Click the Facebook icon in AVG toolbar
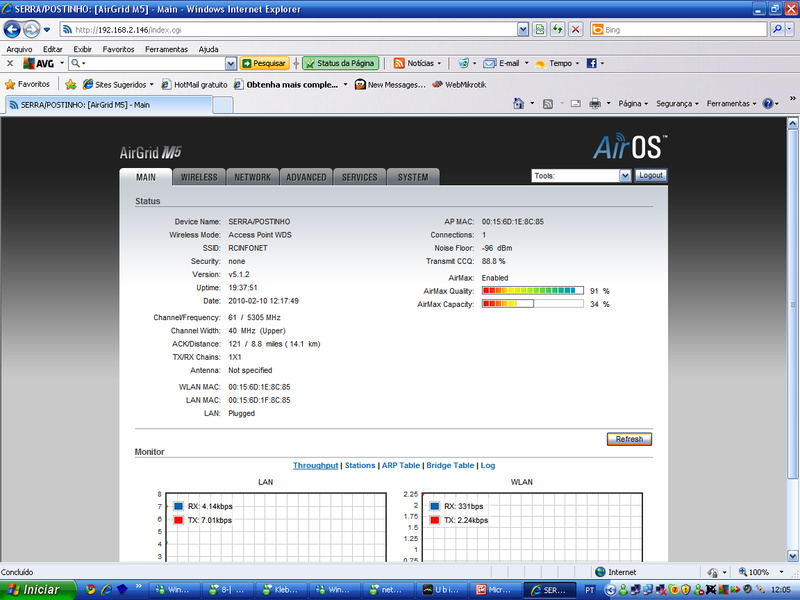This screenshot has height=600, width=800. click(591, 63)
